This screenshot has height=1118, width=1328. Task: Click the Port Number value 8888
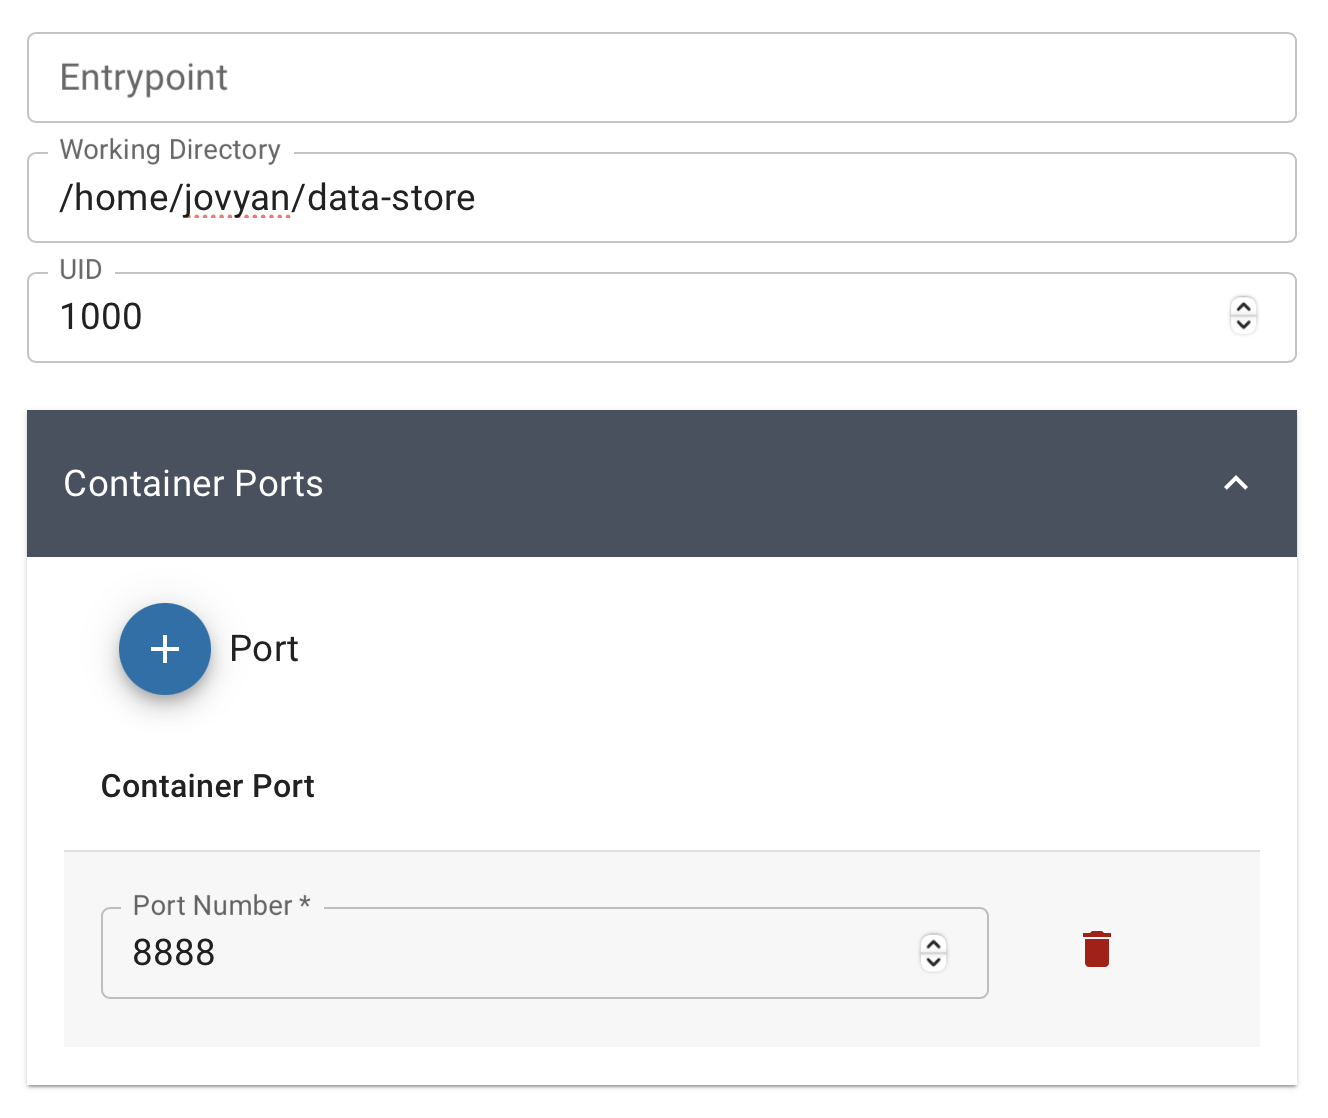[x=174, y=953]
